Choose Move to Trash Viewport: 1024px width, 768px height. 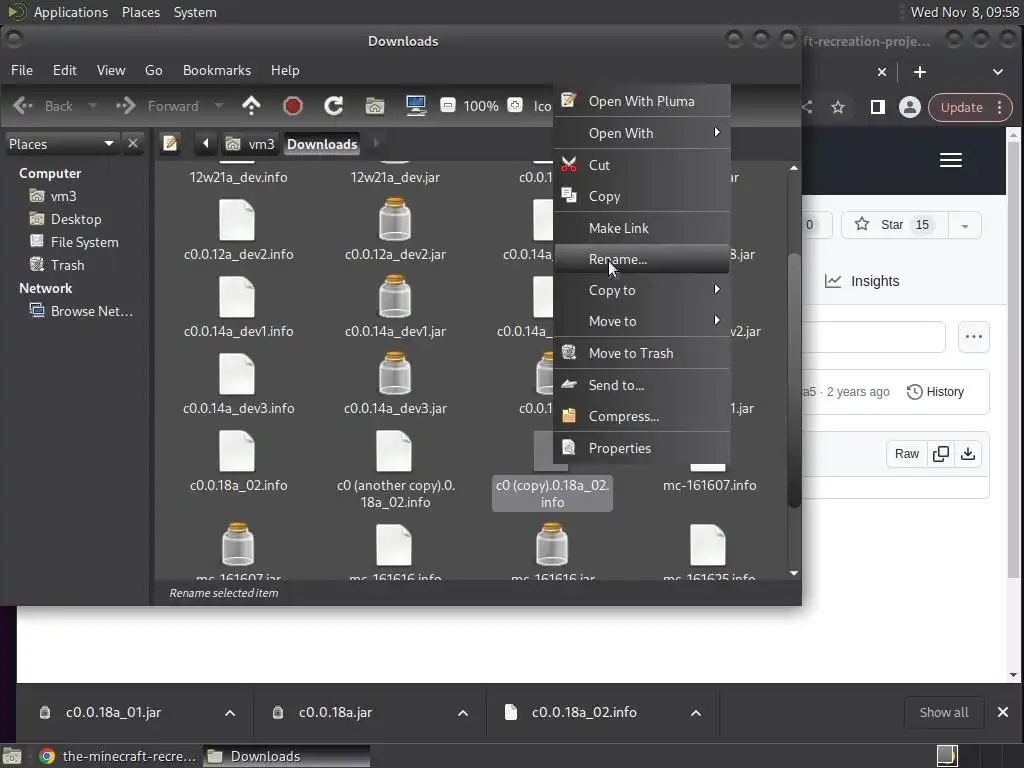641,353
